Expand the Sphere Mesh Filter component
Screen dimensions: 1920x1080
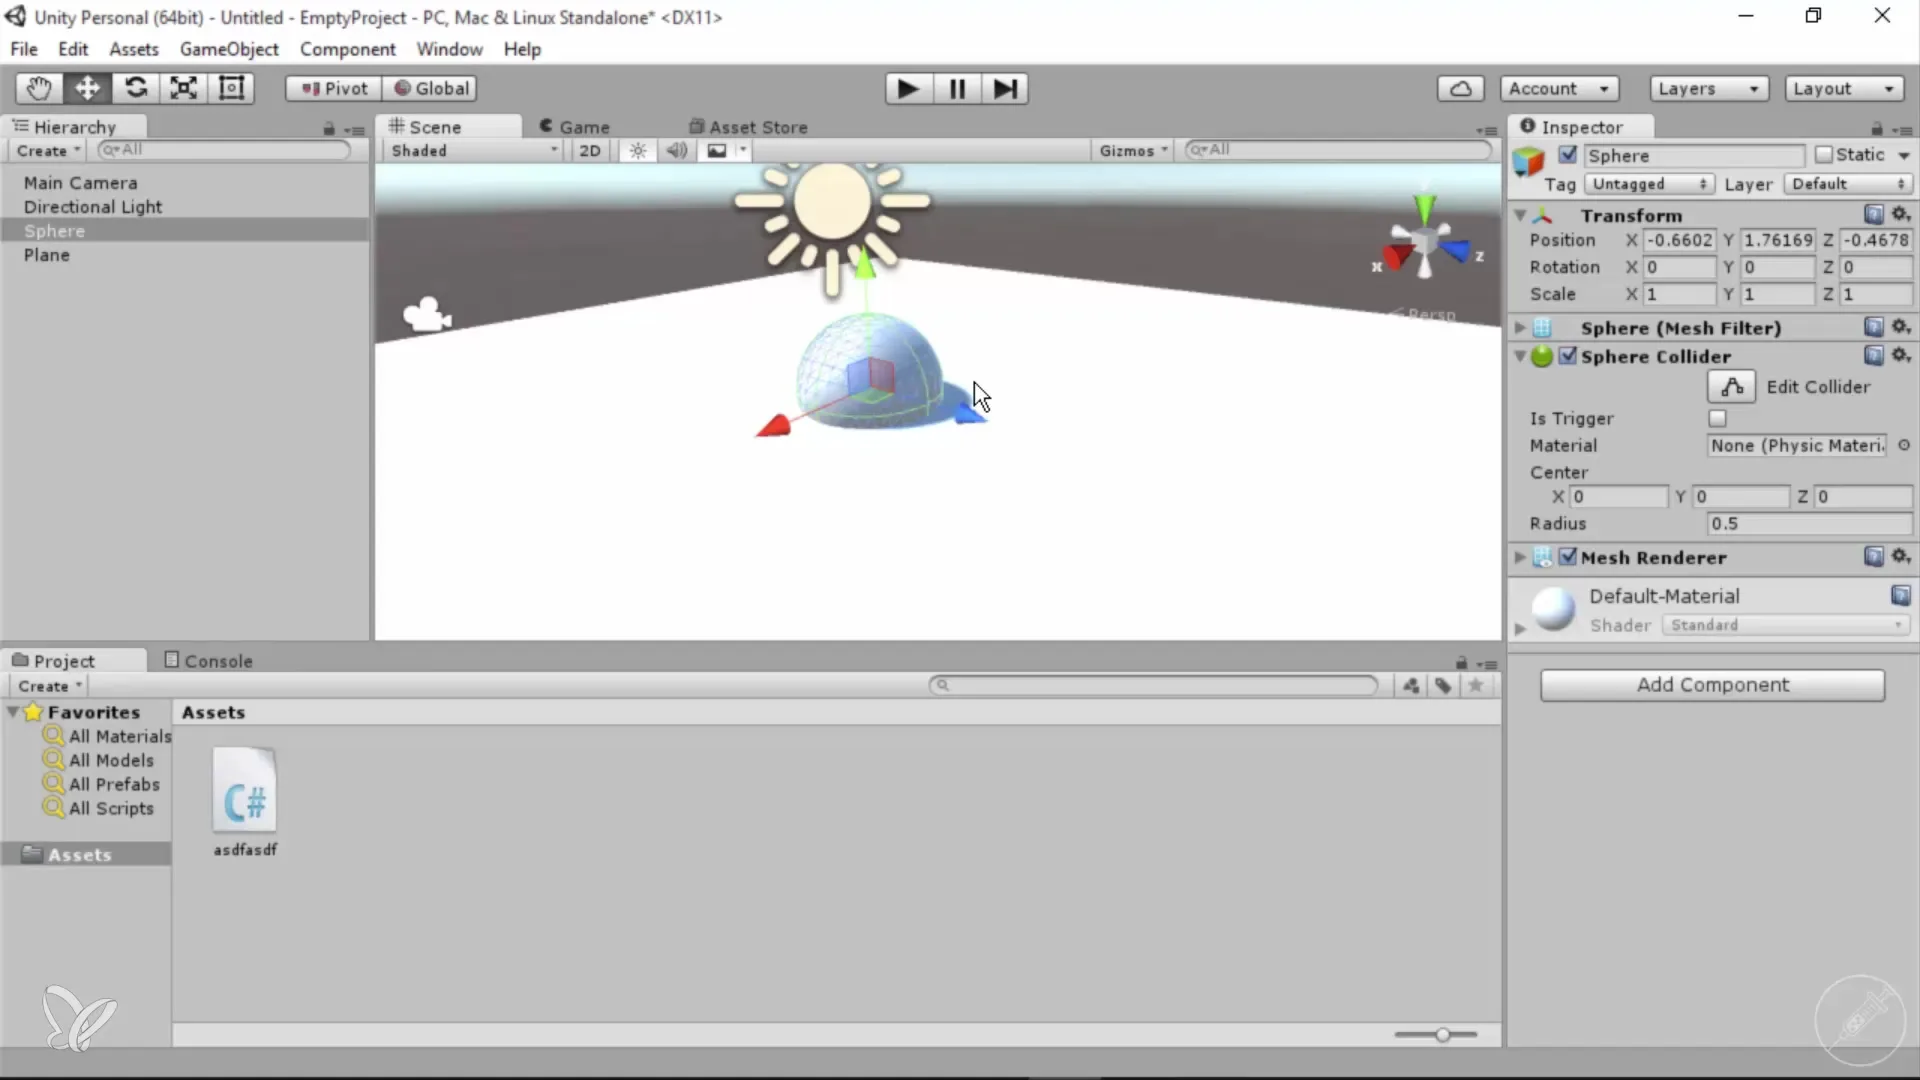pyautogui.click(x=1520, y=327)
